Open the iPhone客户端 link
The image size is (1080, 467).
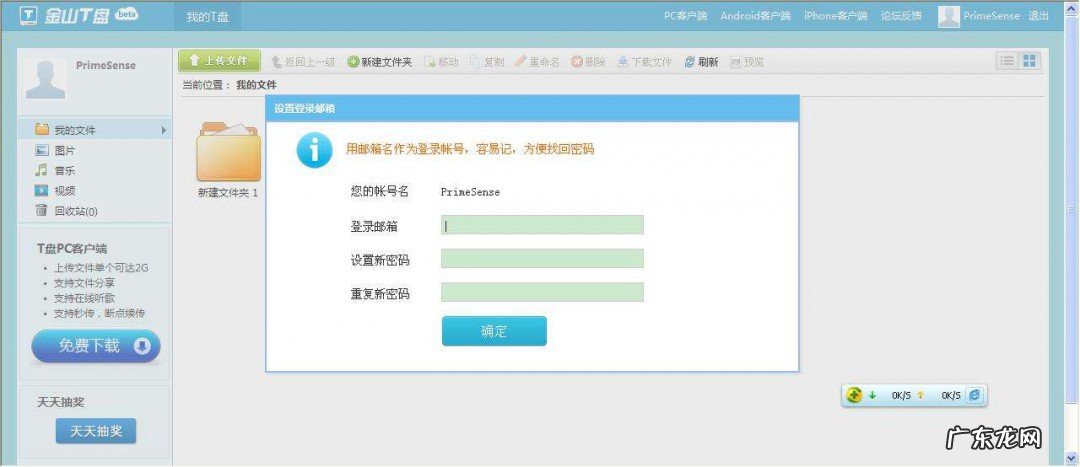coord(835,16)
